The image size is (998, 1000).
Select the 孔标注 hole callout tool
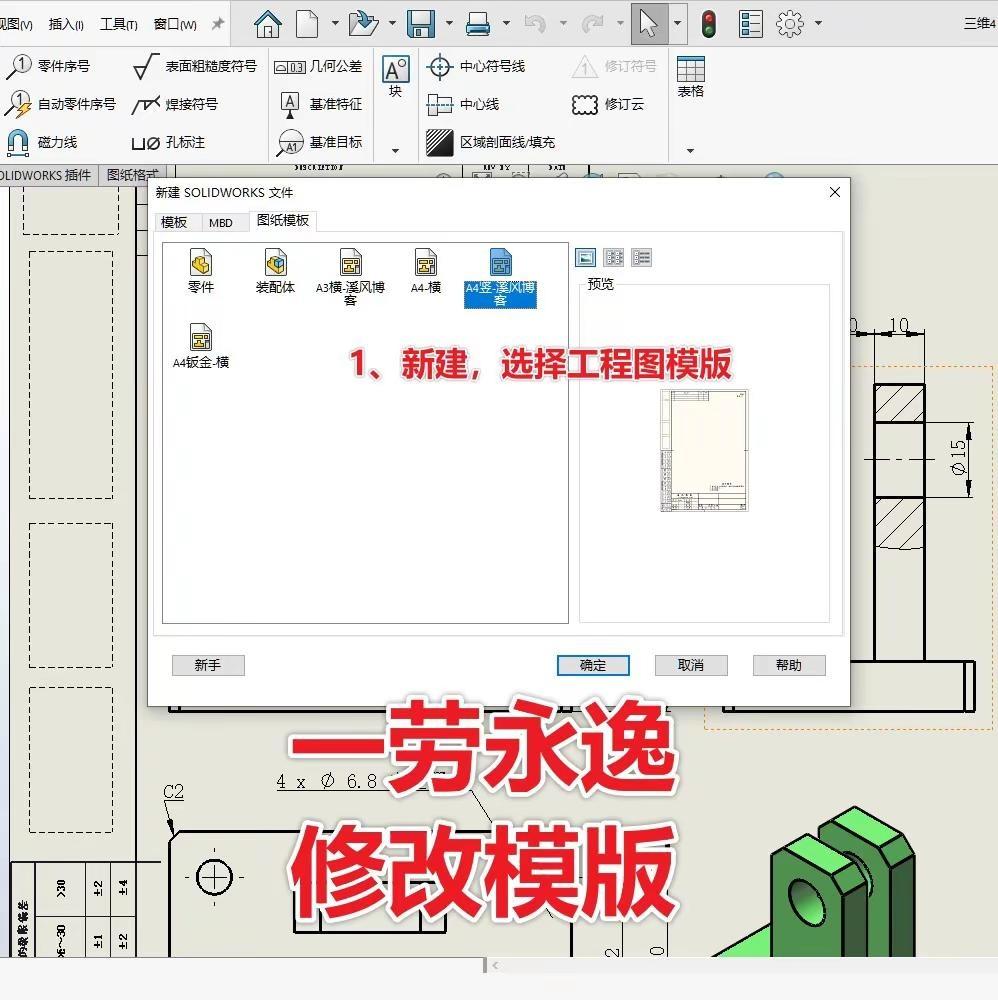(x=168, y=143)
